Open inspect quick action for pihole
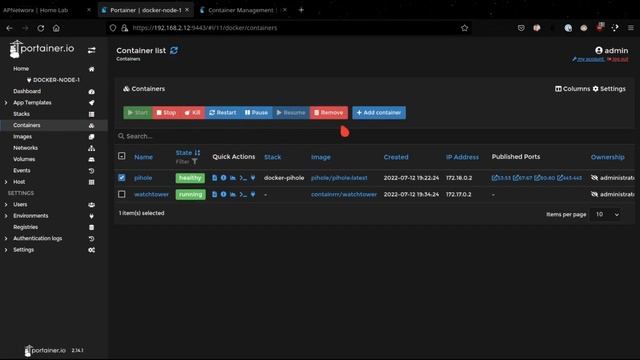 [x=223, y=178]
